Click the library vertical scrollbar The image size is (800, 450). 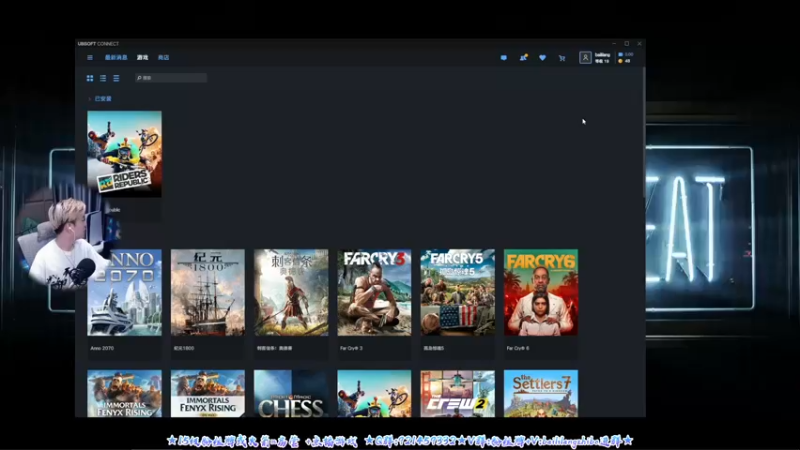tap(644, 133)
